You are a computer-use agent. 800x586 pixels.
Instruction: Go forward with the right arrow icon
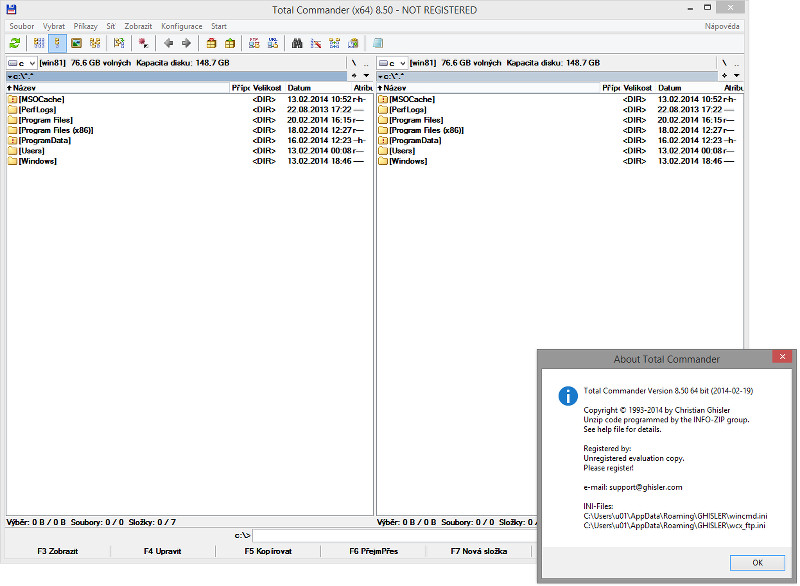coord(186,43)
